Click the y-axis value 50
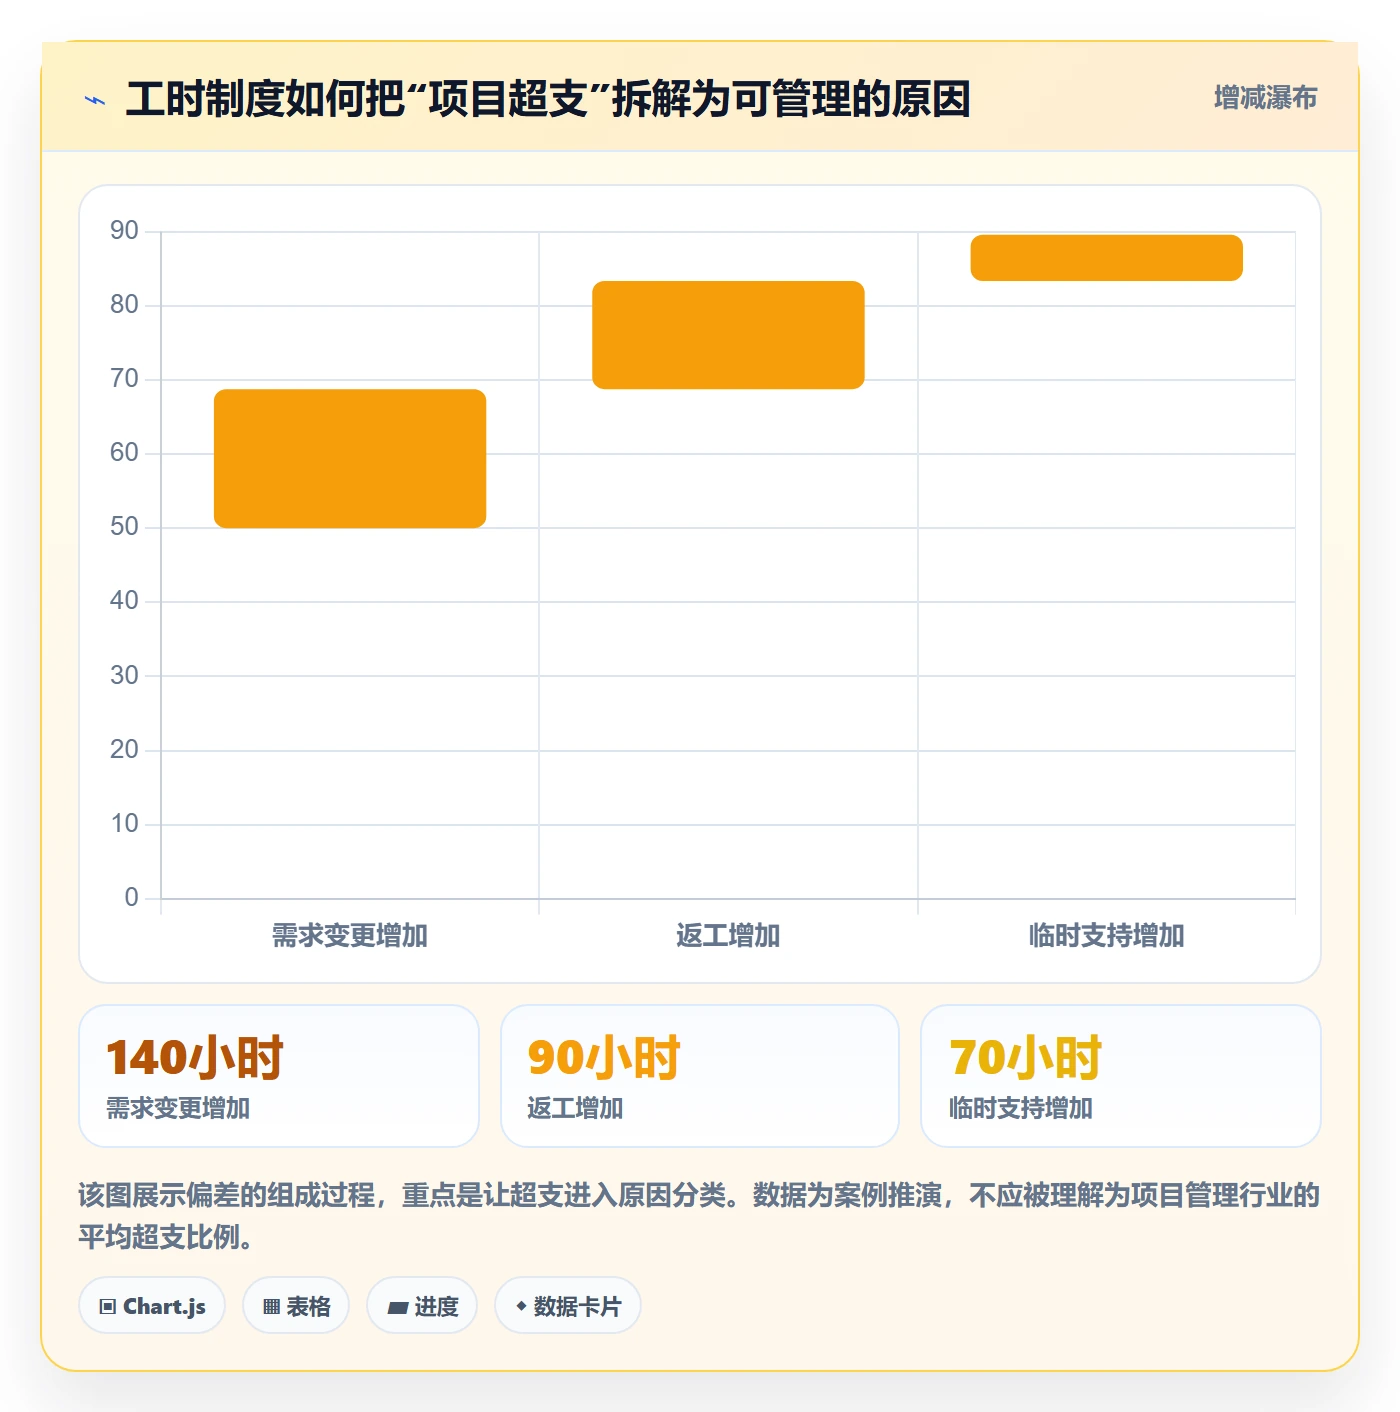 pyautogui.click(x=124, y=527)
